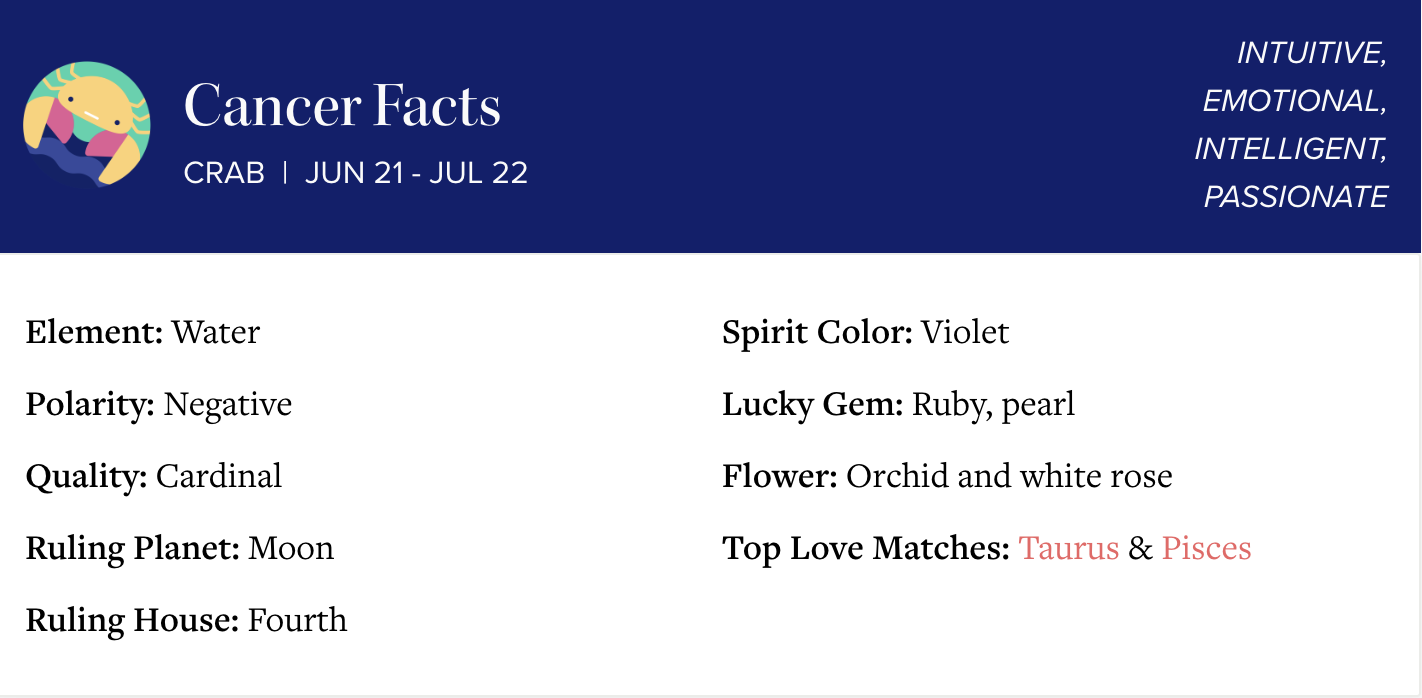
Task: Select the Ruling Planet: Moon fact
Action: tap(180, 549)
